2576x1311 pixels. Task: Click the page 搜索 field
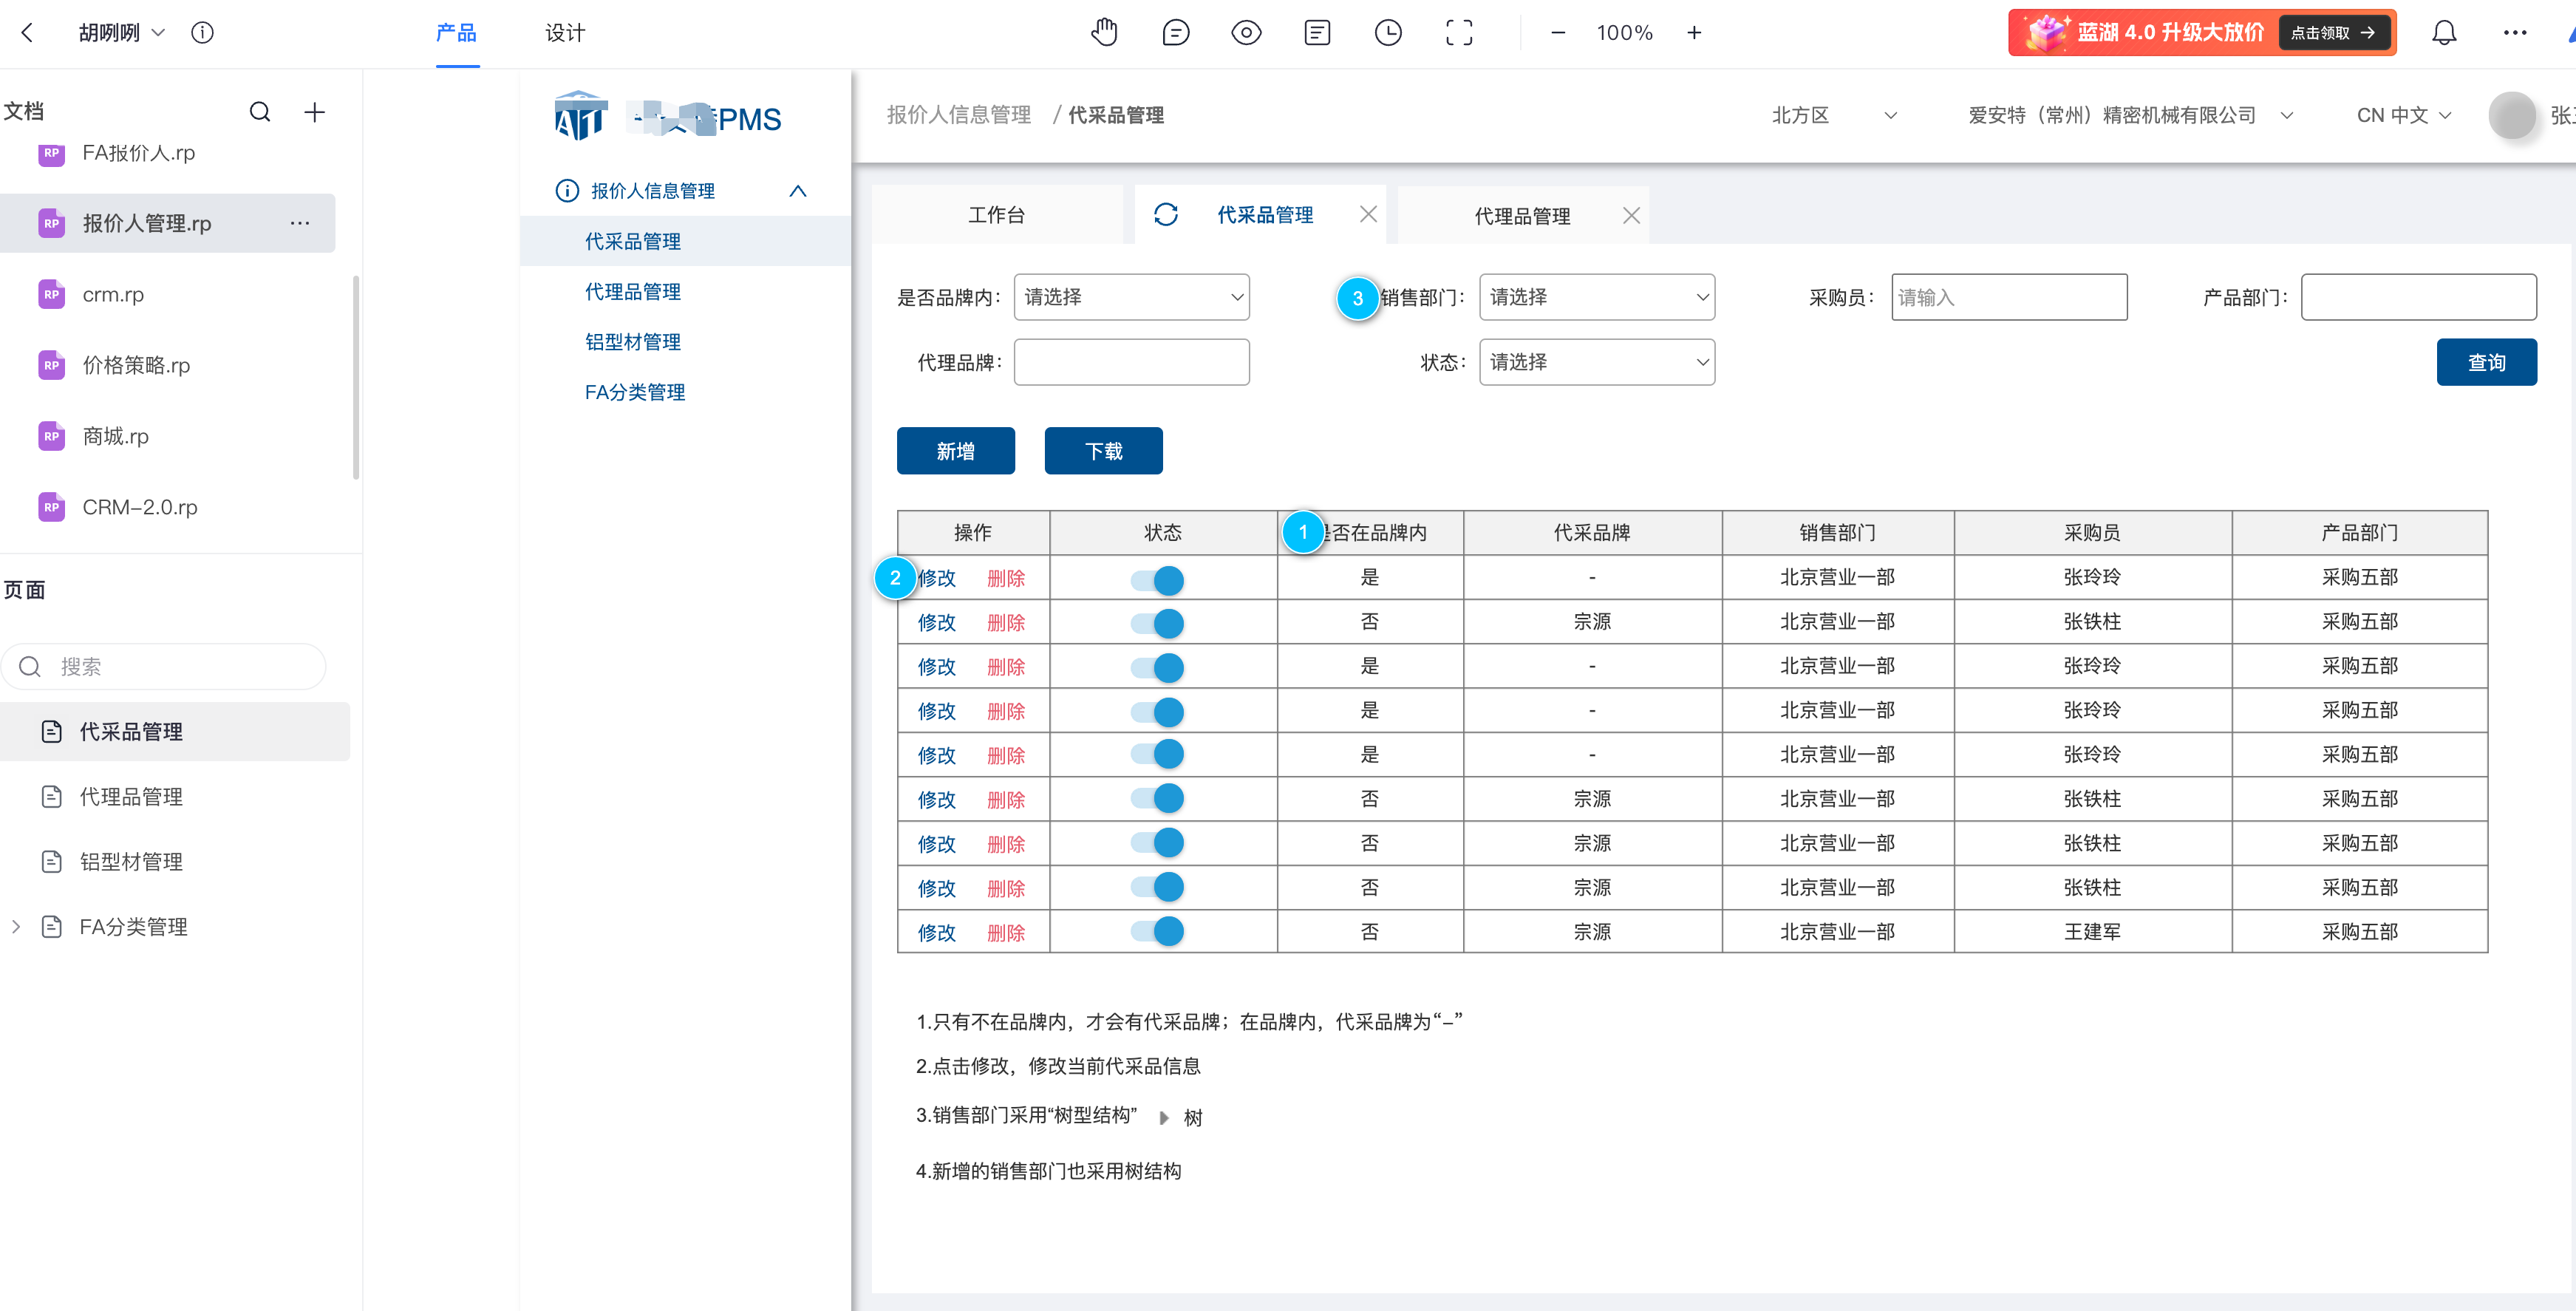164,666
